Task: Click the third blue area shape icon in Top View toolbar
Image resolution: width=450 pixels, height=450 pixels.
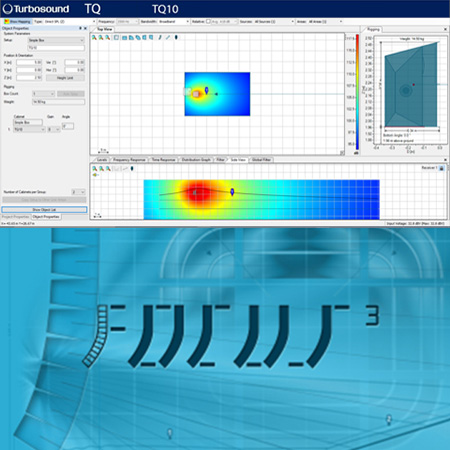Action: pyautogui.click(x=138, y=38)
